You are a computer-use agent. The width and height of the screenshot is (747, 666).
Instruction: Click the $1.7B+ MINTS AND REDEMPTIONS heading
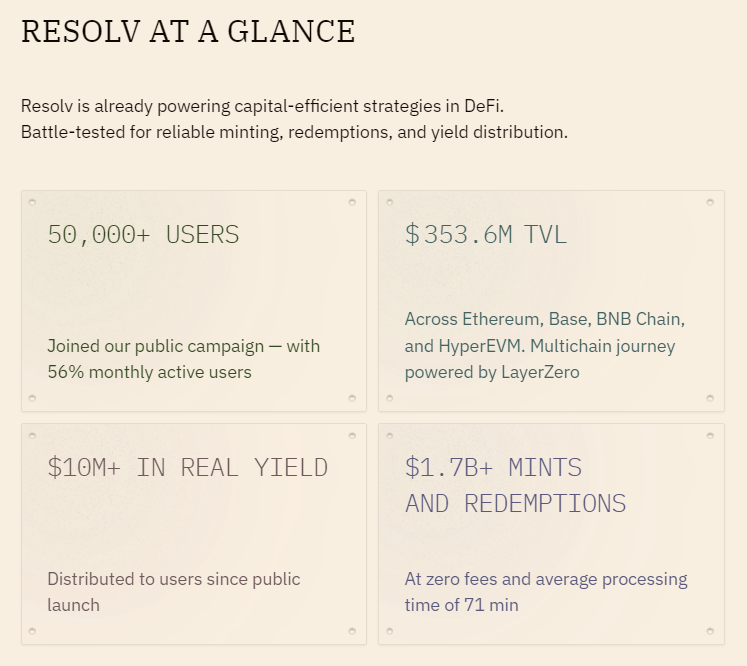point(515,485)
